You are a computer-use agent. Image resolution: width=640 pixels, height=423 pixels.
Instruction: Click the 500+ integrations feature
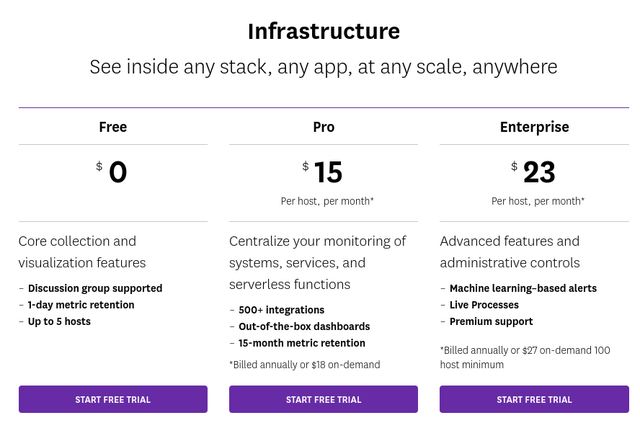click(x=281, y=310)
